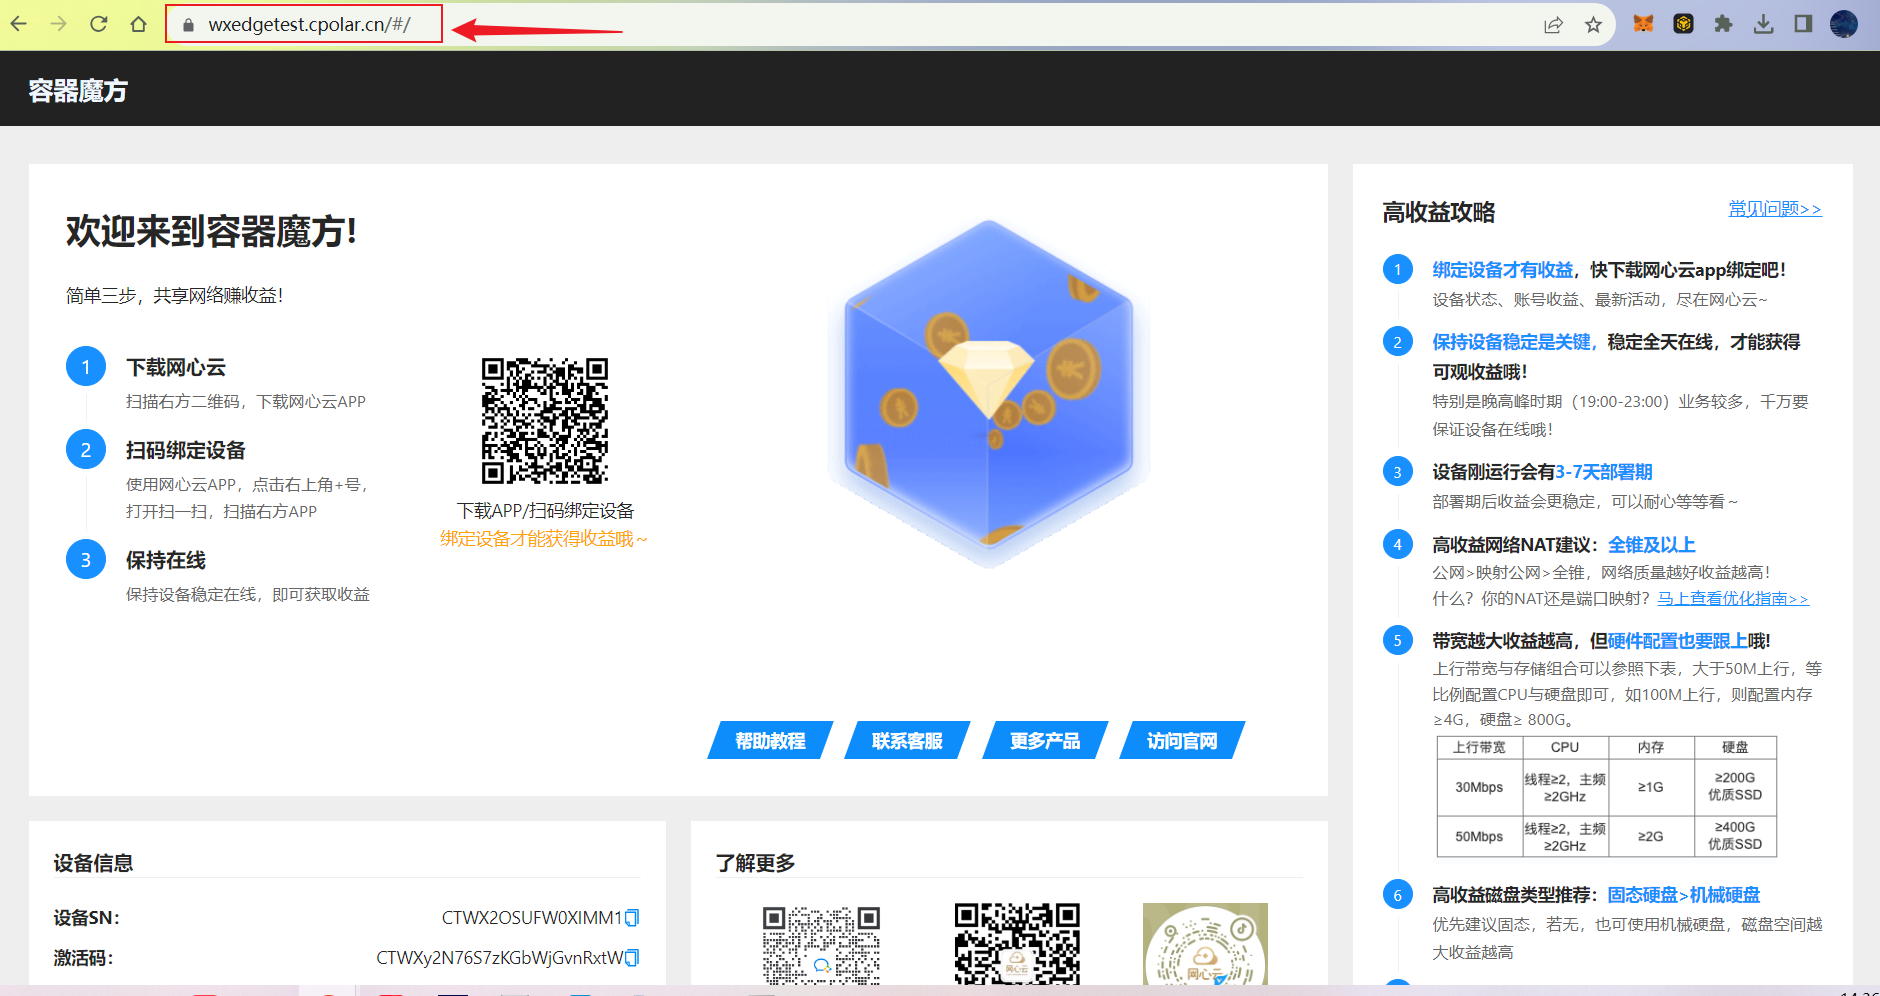Open the 常见问题>> FAQ link

click(1775, 209)
